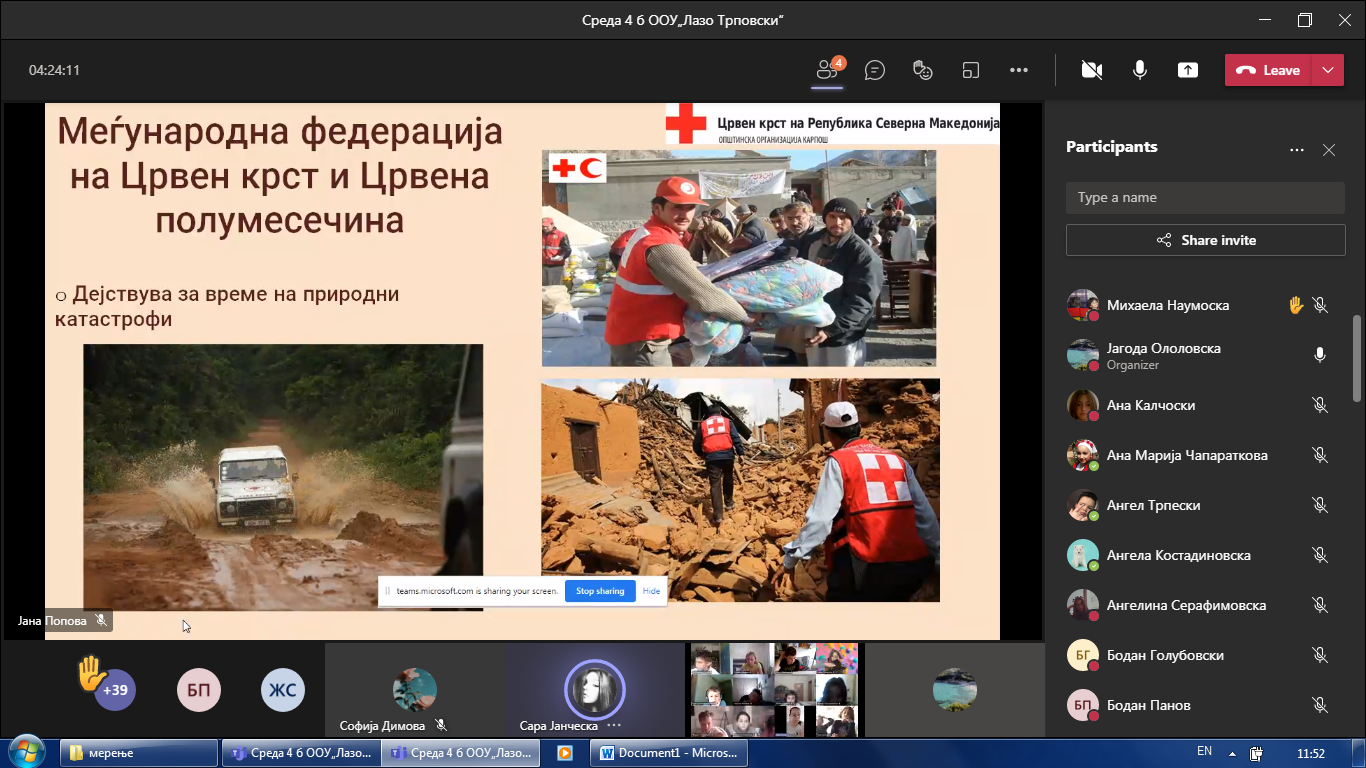1366x768 pixels.
Task: Expand the +39 overflow participants list
Action: point(115,690)
